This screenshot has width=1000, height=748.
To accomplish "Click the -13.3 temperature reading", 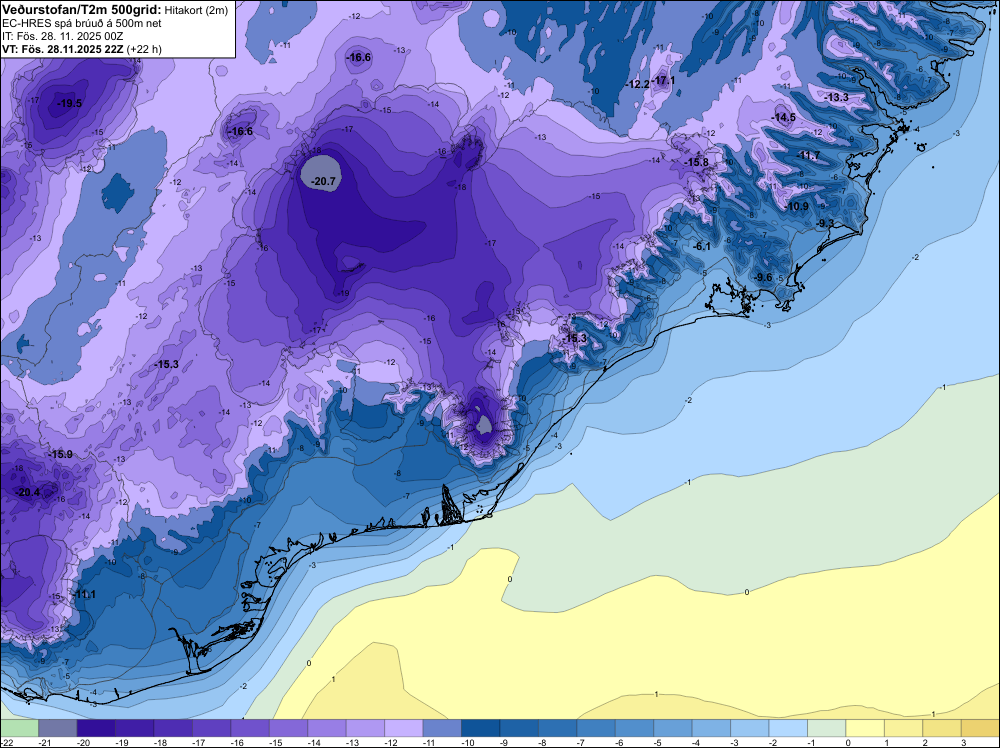I will click(837, 97).
